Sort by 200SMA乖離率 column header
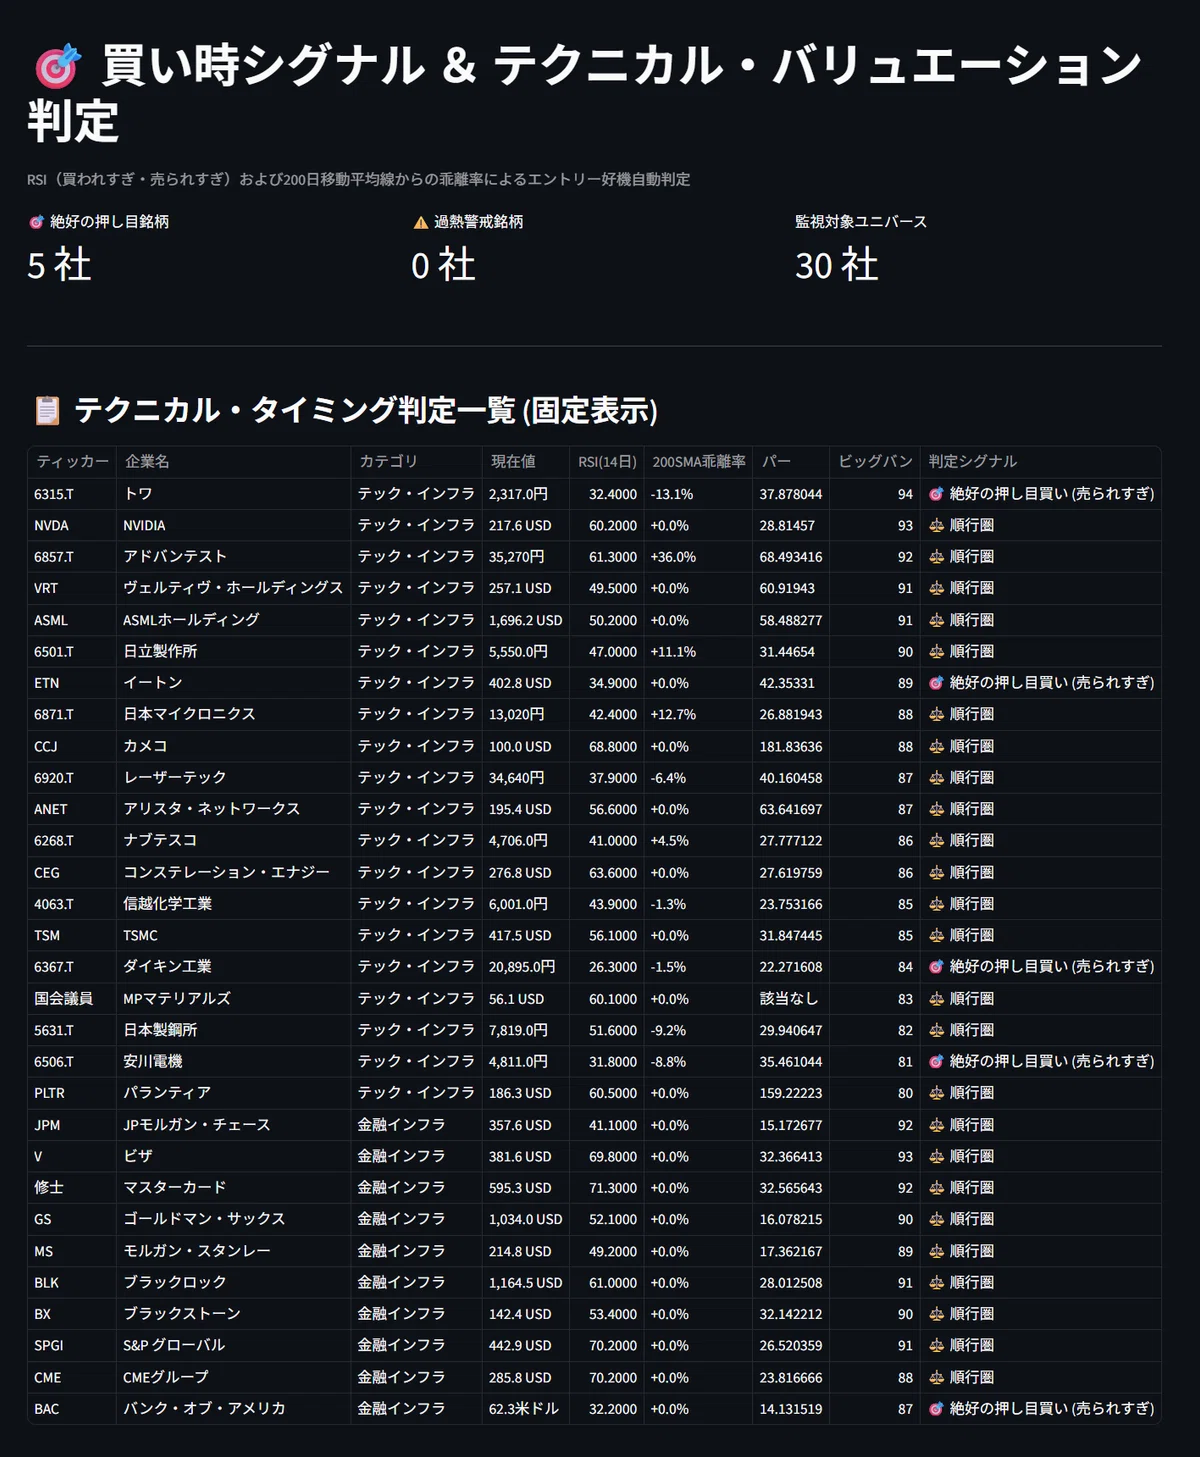Screen dimensions: 1200x1457 pyautogui.click(x=698, y=462)
